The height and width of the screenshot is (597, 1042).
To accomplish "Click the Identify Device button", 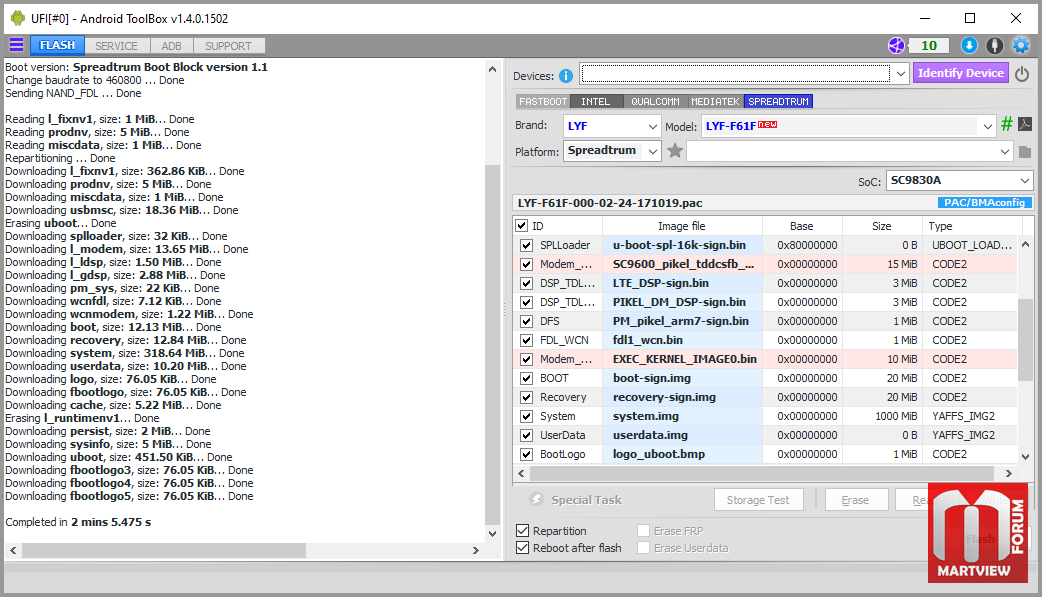I will pos(960,73).
